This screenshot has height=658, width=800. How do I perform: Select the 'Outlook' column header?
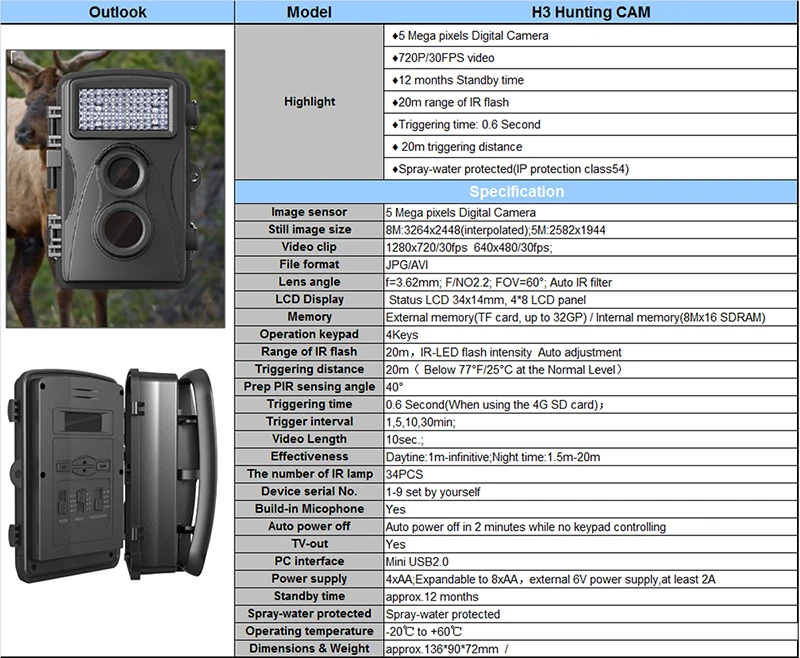pos(117,12)
